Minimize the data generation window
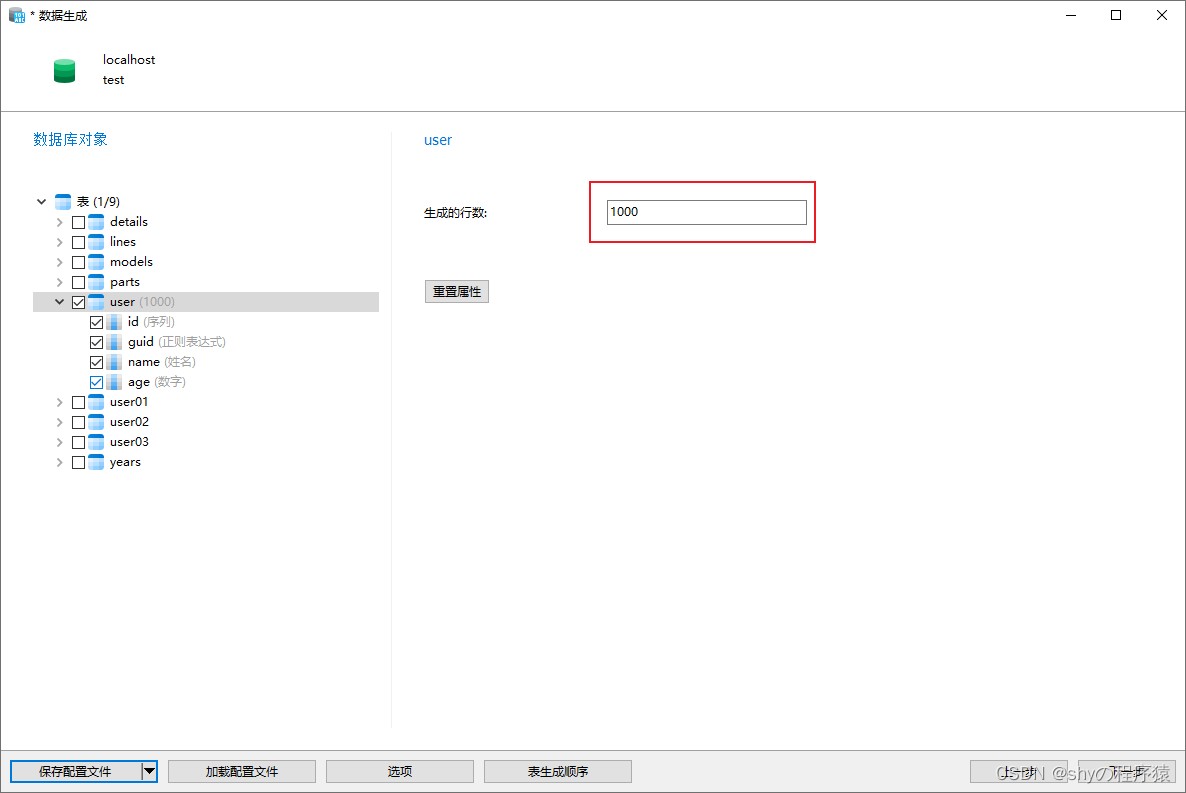The image size is (1186, 793). 1071,15
